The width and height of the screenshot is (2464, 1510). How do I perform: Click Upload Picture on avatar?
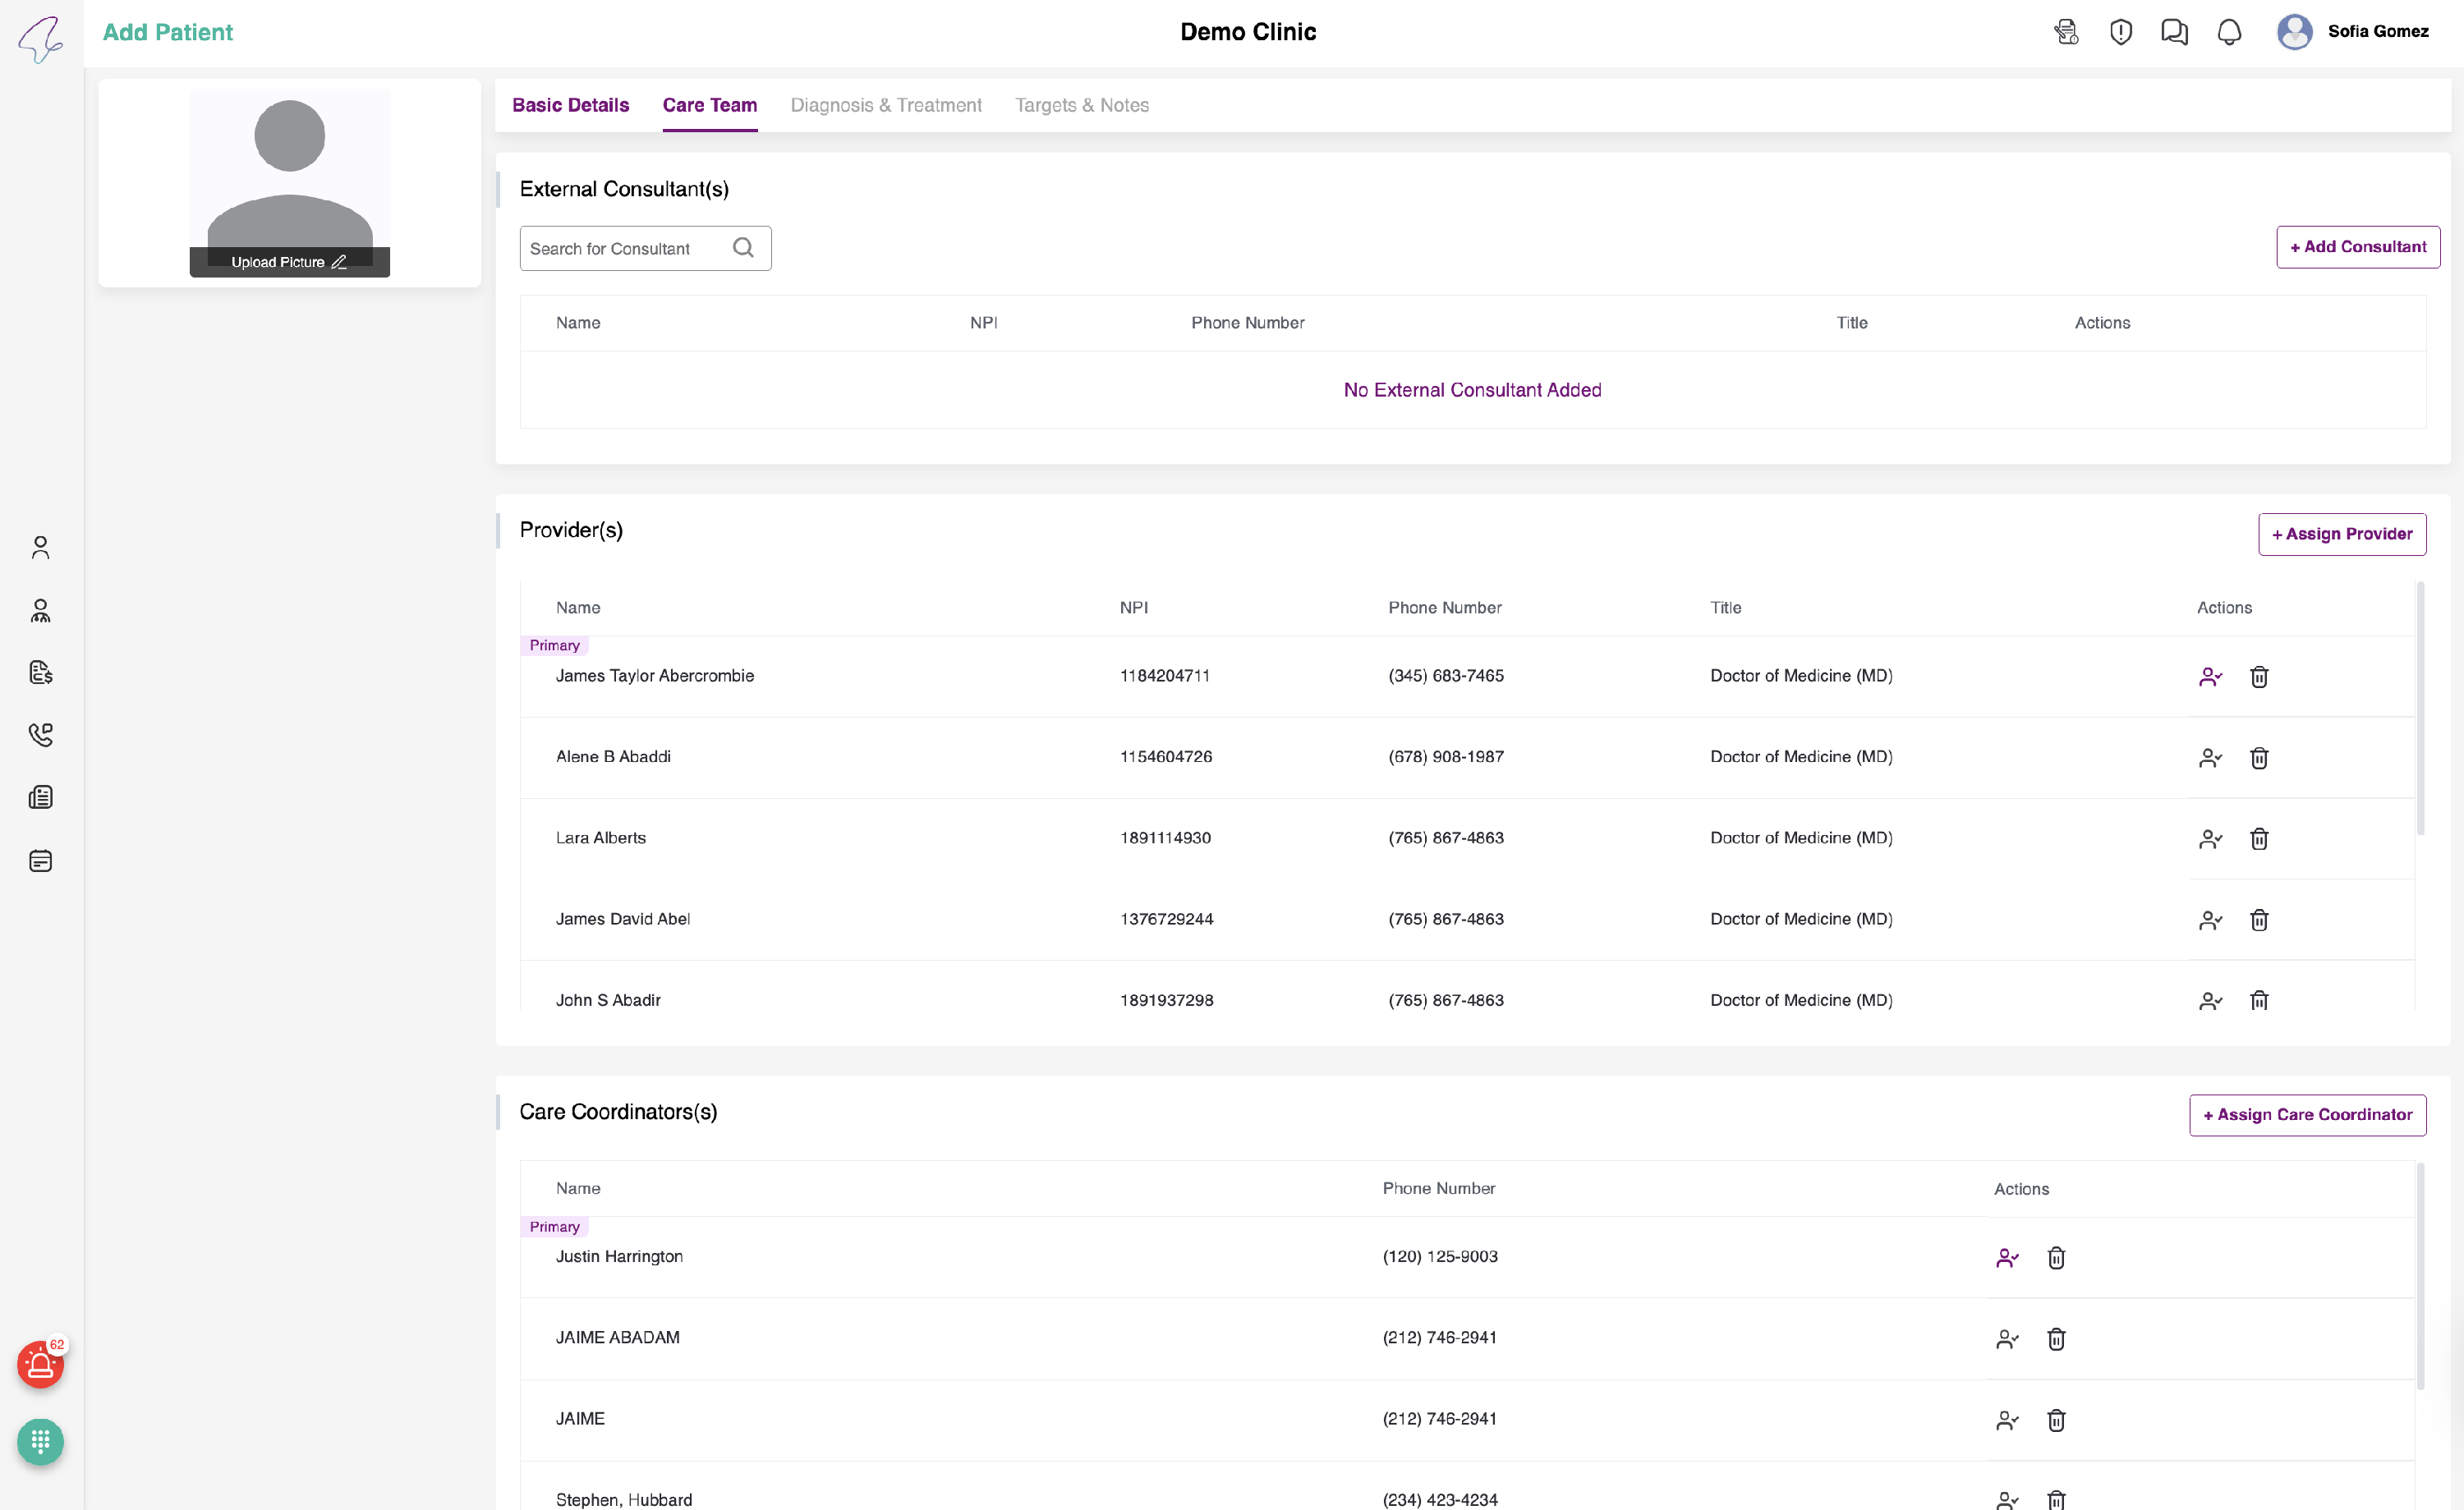pos(288,262)
